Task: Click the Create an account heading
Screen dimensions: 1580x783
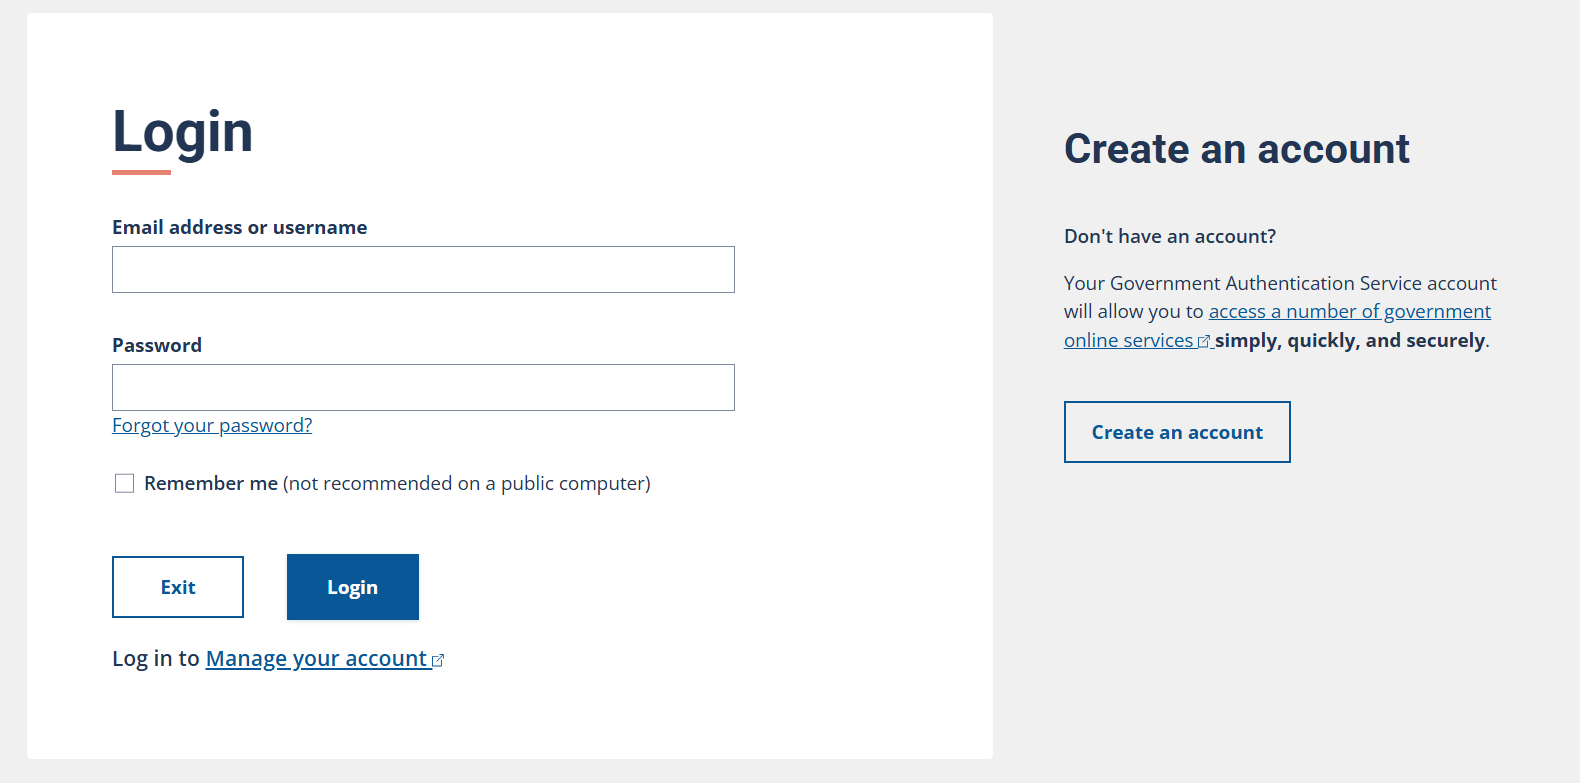Action: (1236, 149)
